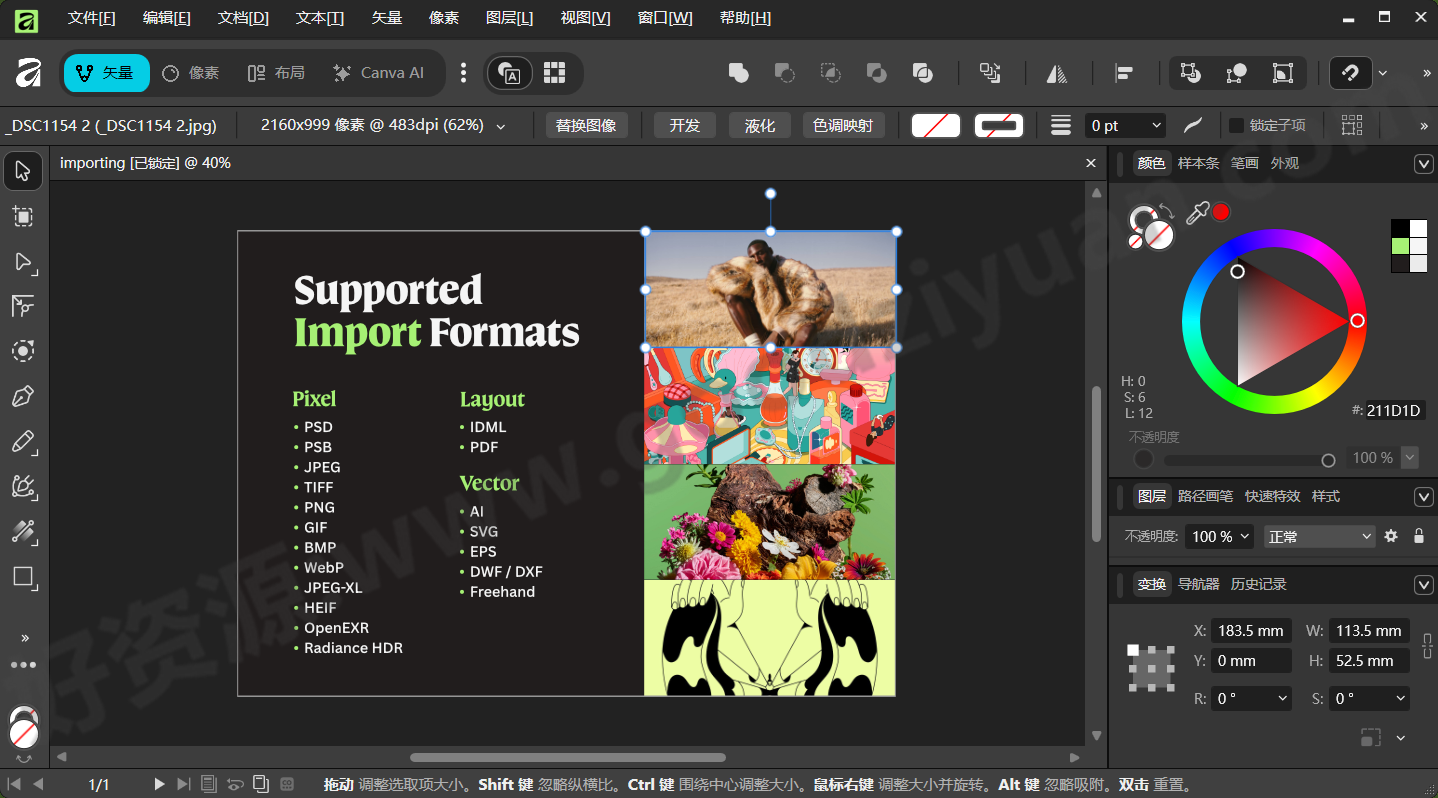This screenshot has width=1438, height=798.
Task: Click the 开发 button
Action: 684,125
